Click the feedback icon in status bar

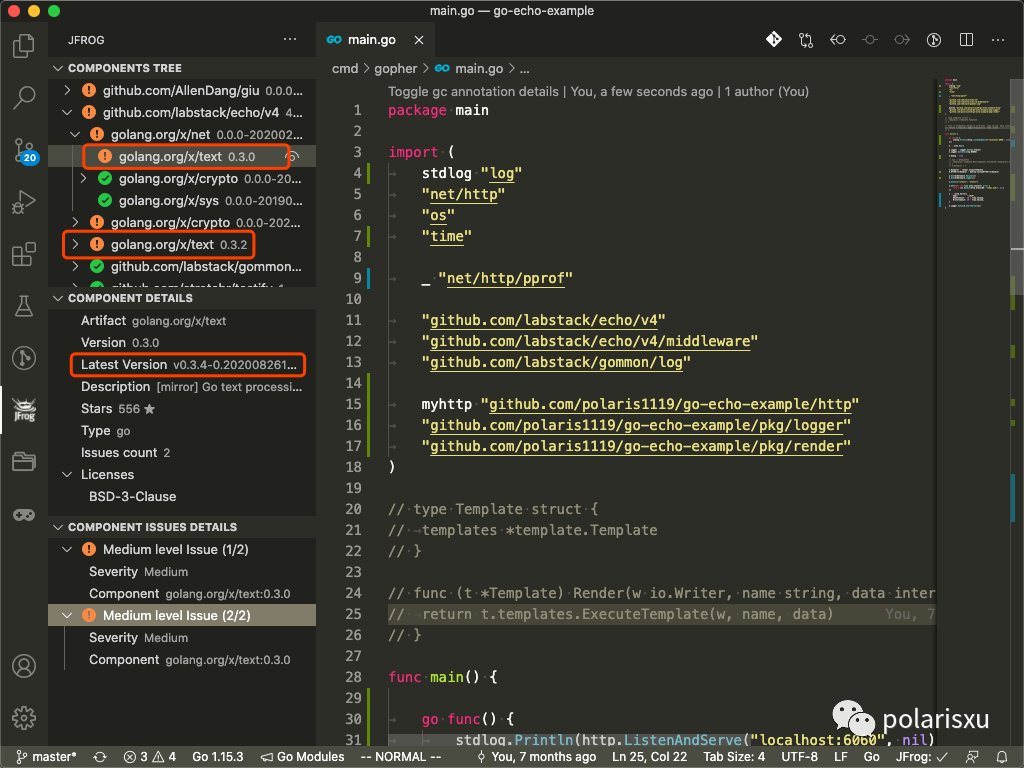pyautogui.click(x=972, y=757)
